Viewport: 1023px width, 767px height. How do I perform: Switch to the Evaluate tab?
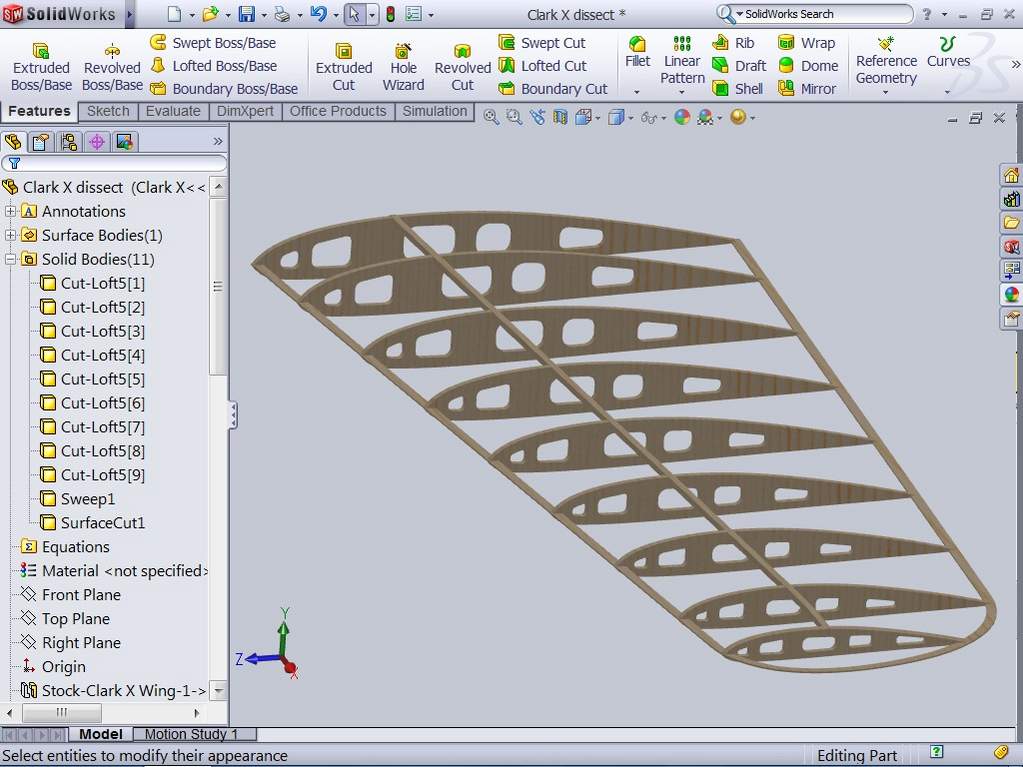172,111
